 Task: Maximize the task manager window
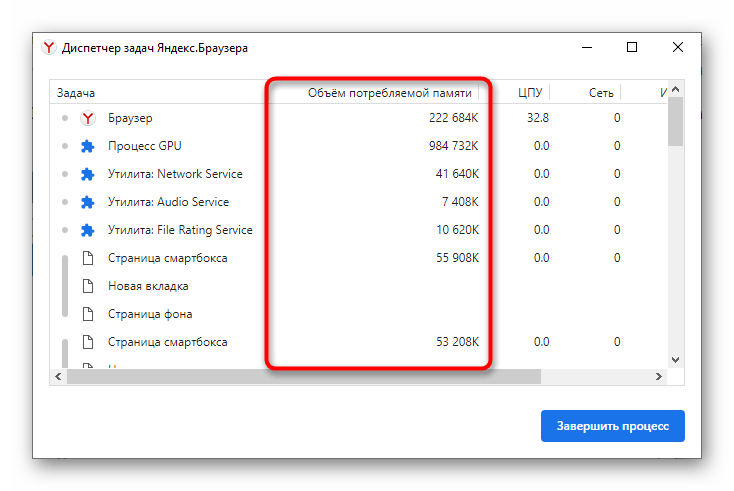[632, 47]
